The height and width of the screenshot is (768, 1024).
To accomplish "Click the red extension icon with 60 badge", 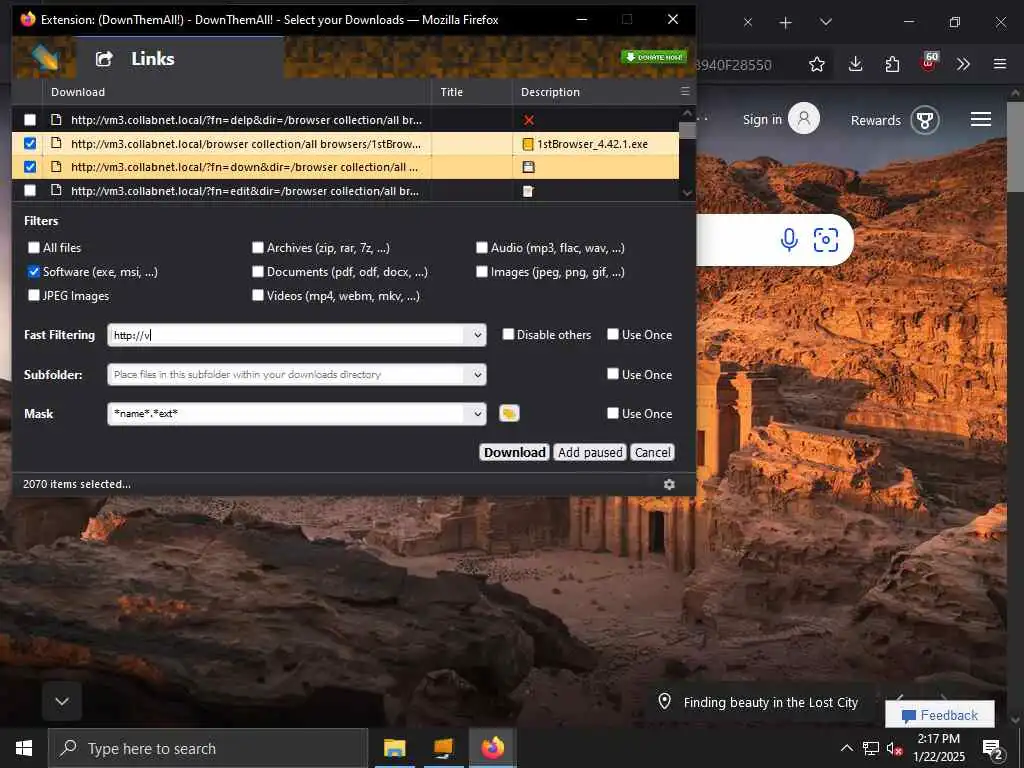I will pyautogui.click(x=929, y=62).
